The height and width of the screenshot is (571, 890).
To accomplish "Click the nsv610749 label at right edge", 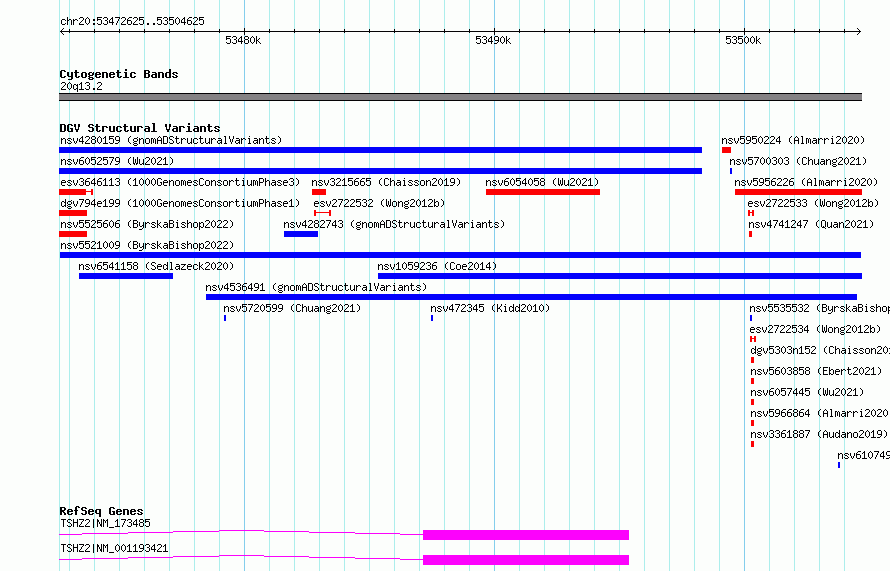I will 863,455.
